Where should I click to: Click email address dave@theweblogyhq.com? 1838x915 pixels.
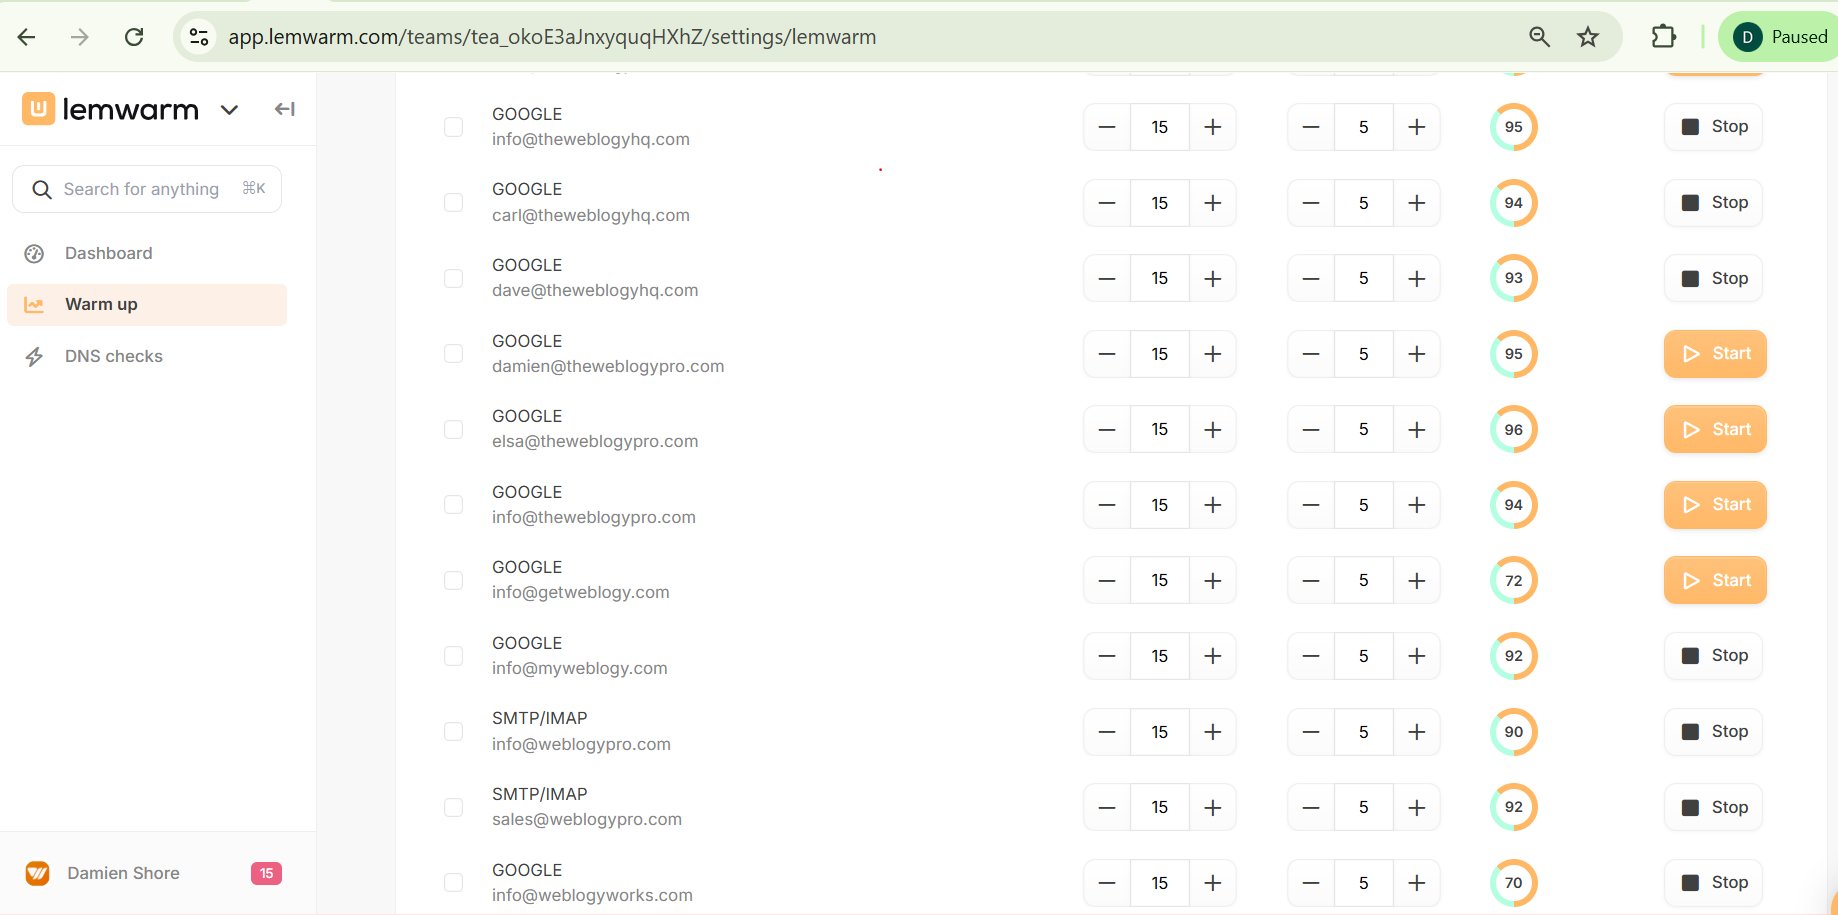[x=595, y=290]
